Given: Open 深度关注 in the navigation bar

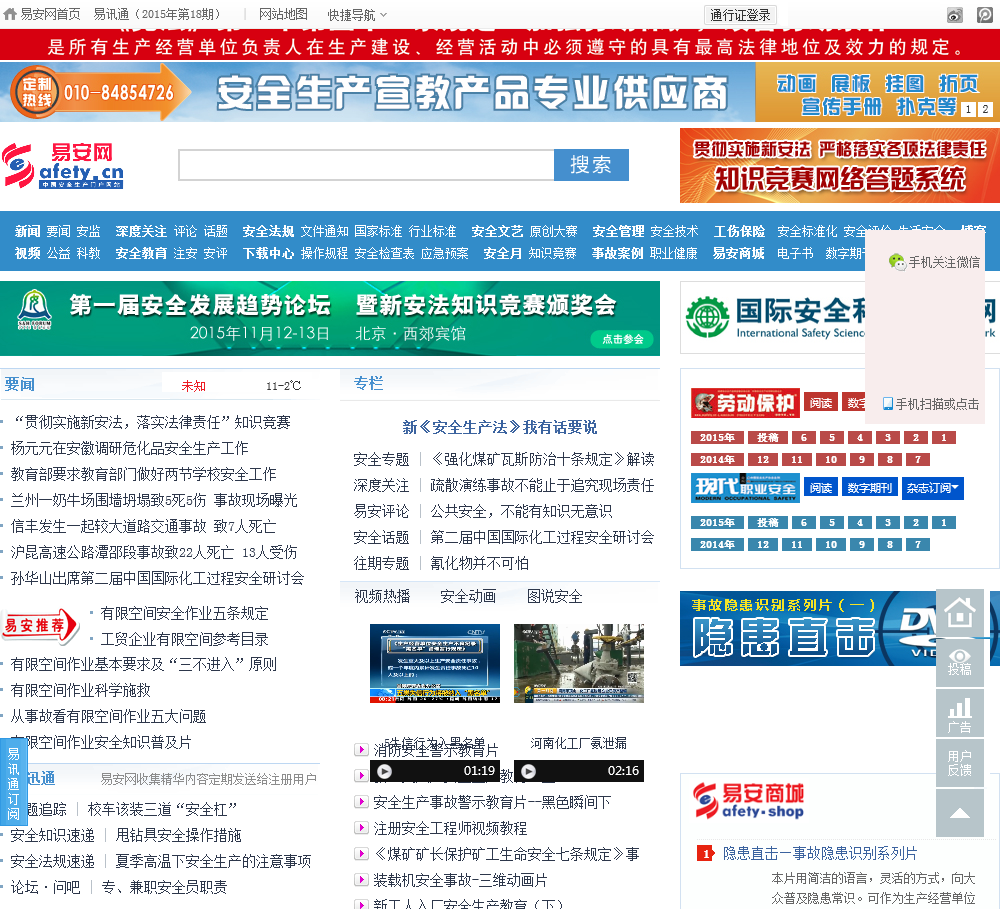Looking at the screenshot, I should [141, 231].
